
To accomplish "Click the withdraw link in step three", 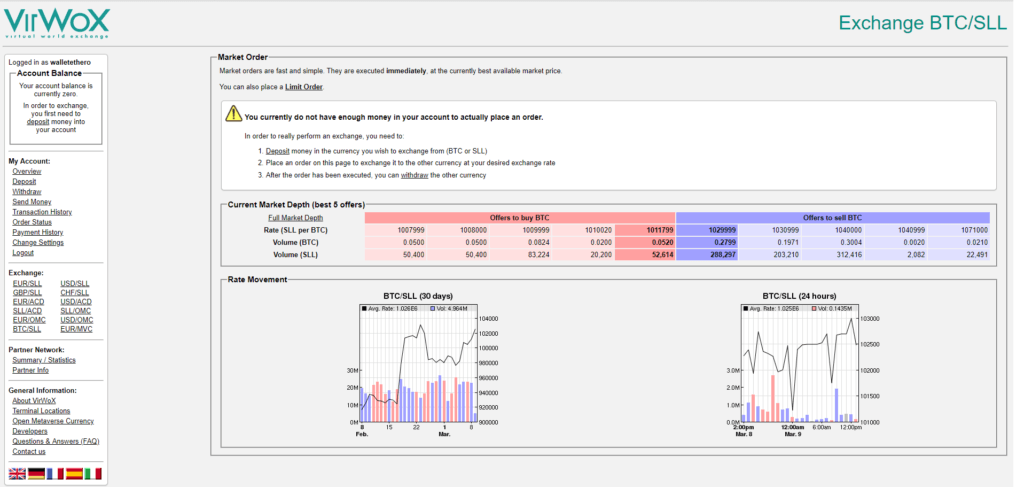I will (x=414, y=175).
